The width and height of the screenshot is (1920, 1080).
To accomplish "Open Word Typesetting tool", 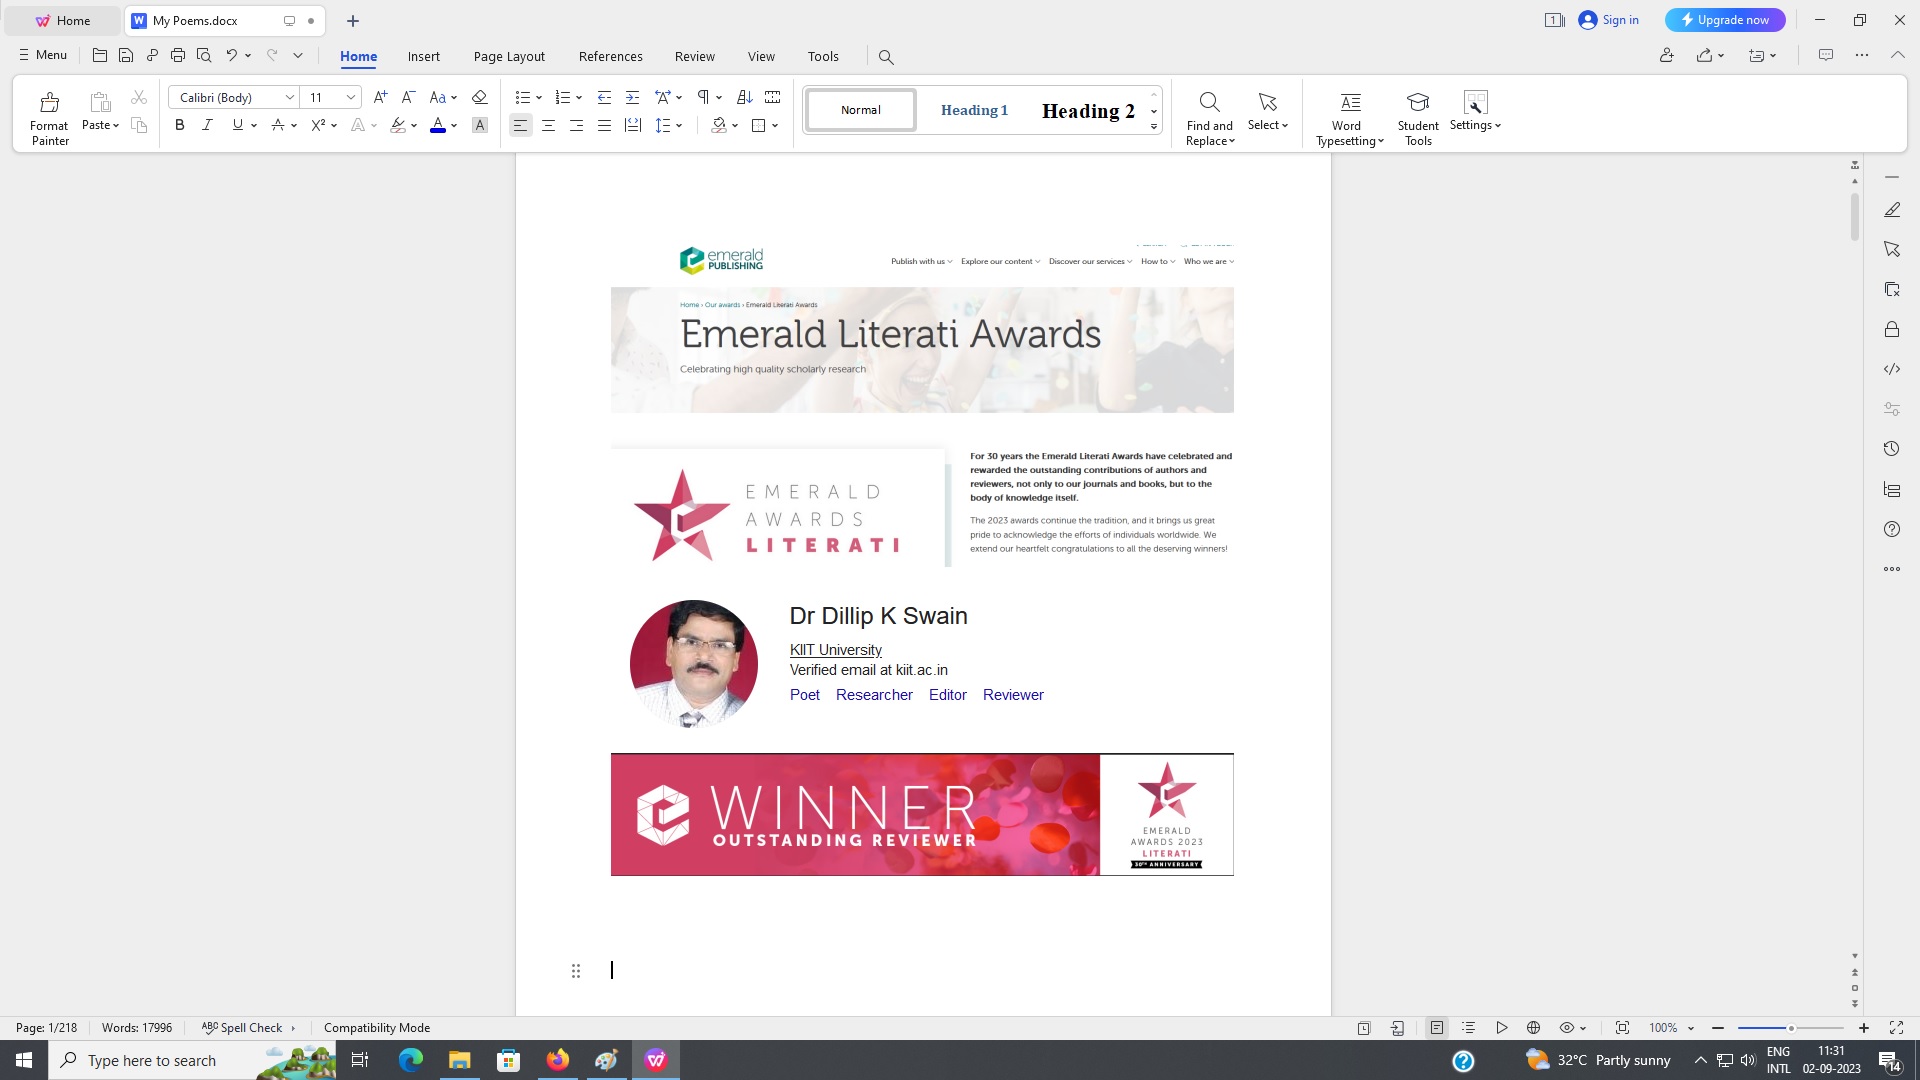I will (x=1350, y=118).
